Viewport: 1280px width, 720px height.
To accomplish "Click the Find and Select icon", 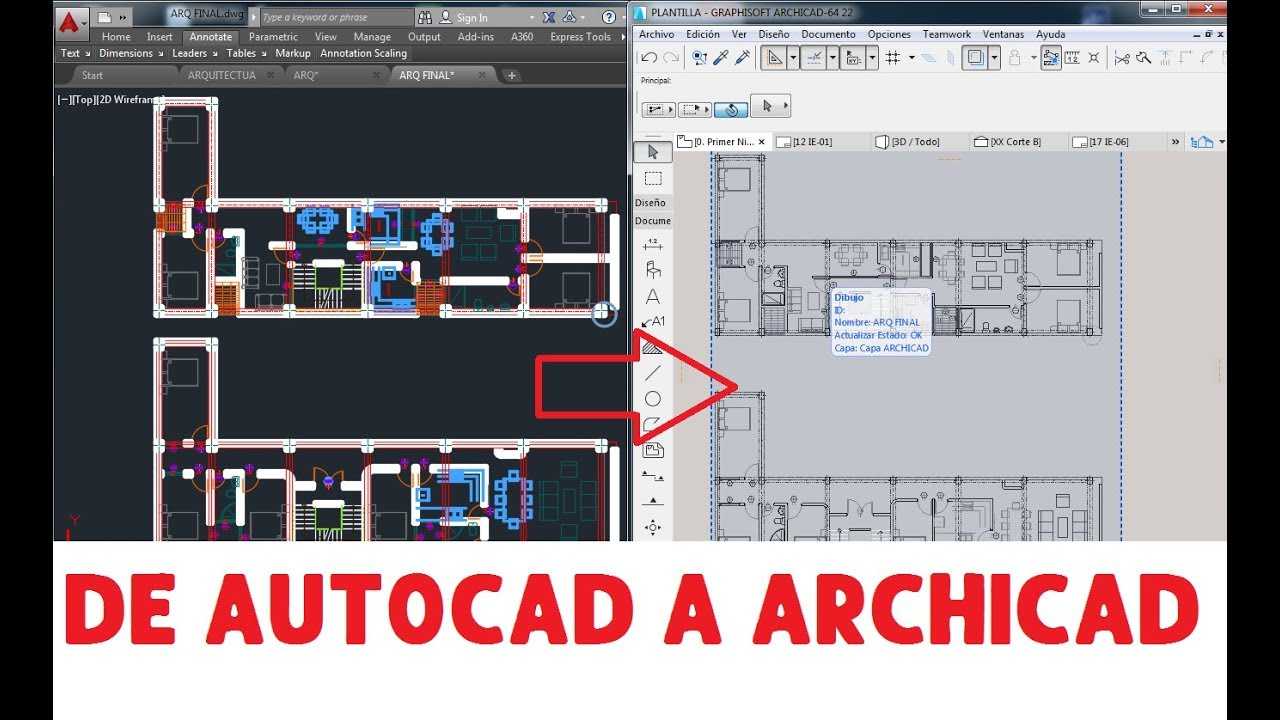I will coord(699,57).
